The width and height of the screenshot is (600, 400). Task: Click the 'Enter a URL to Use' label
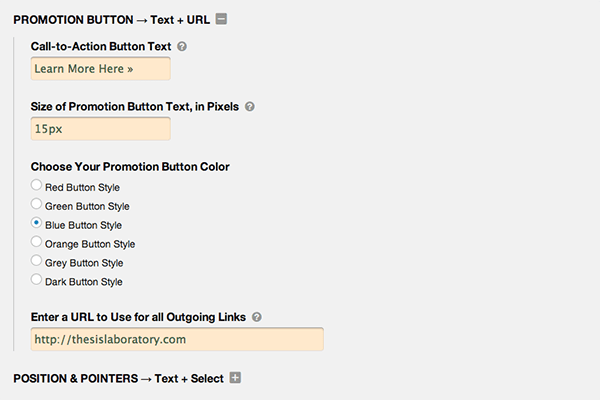pyautogui.click(x=139, y=317)
